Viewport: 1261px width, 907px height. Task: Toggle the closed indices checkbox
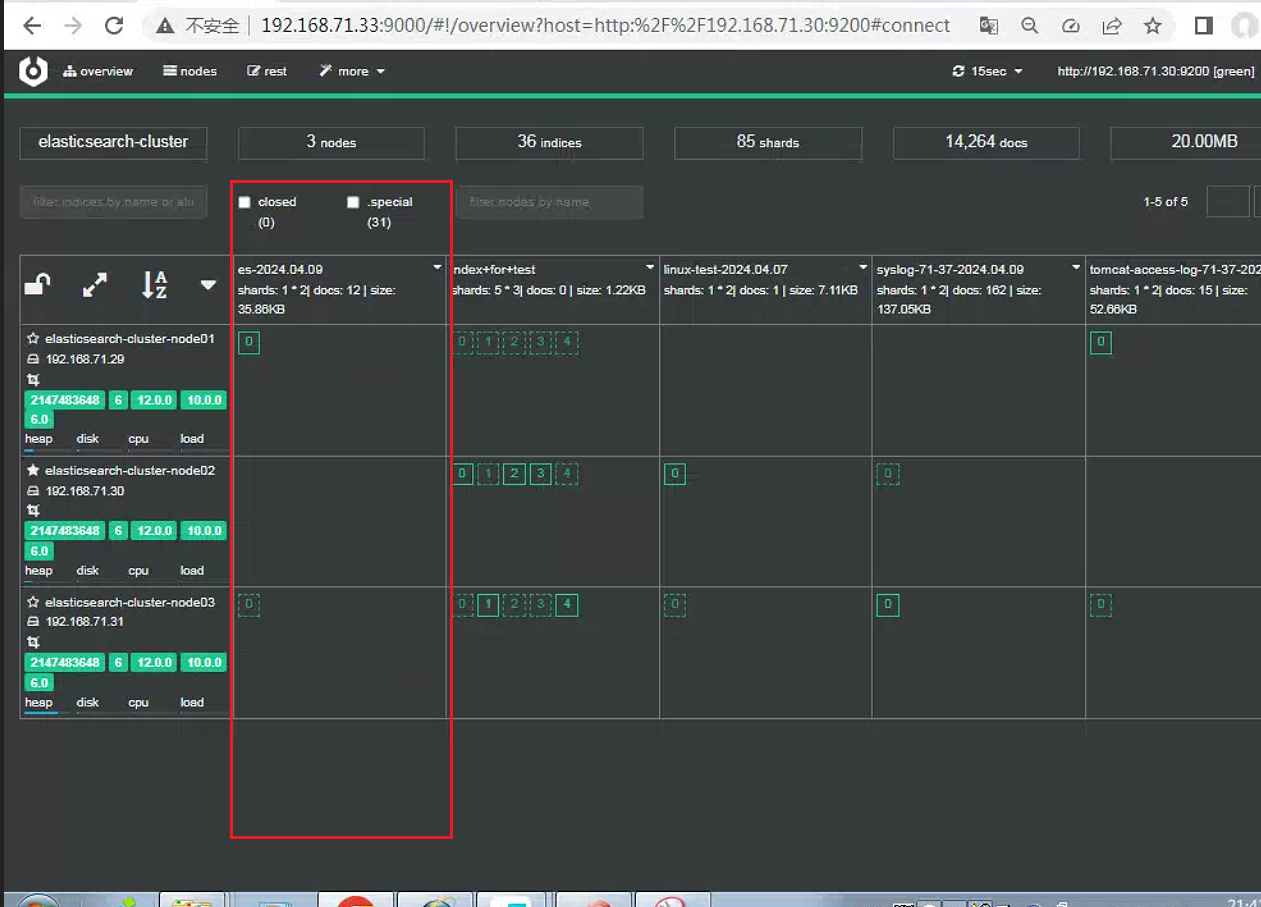point(245,202)
